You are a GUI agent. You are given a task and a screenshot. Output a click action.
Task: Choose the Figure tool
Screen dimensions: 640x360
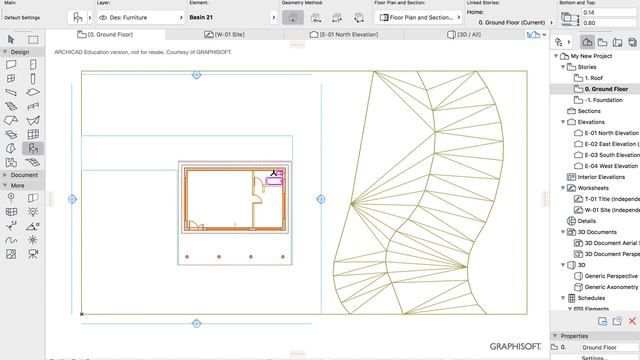11,254
